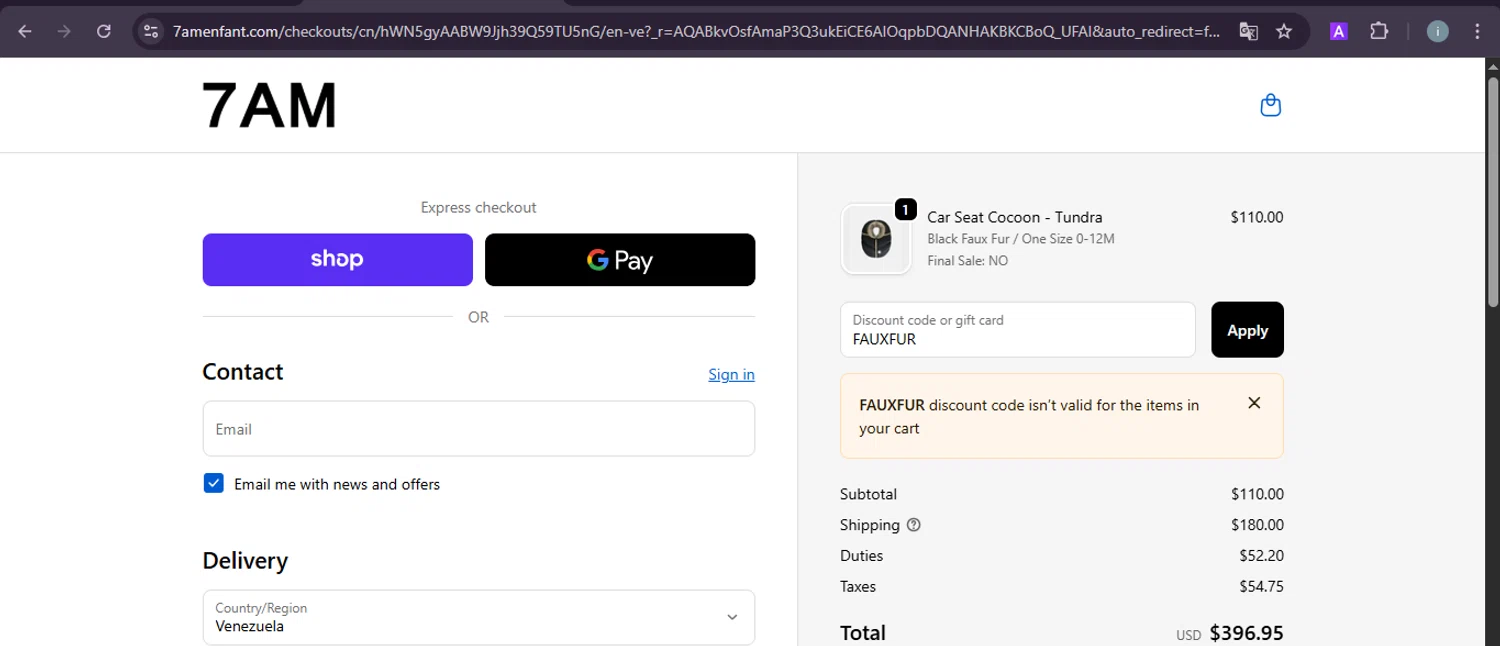Click the Taxes $54.75 value
This screenshot has width=1500, height=646.
click(x=1261, y=587)
